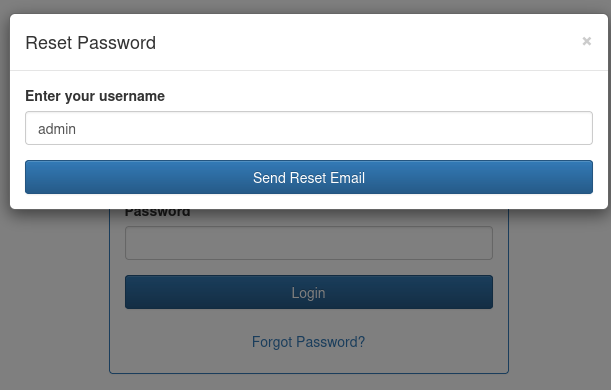Viewport: 611px width, 390px height.
Task: Click the modal body below the Send button
Action: [x=309, y=201]
